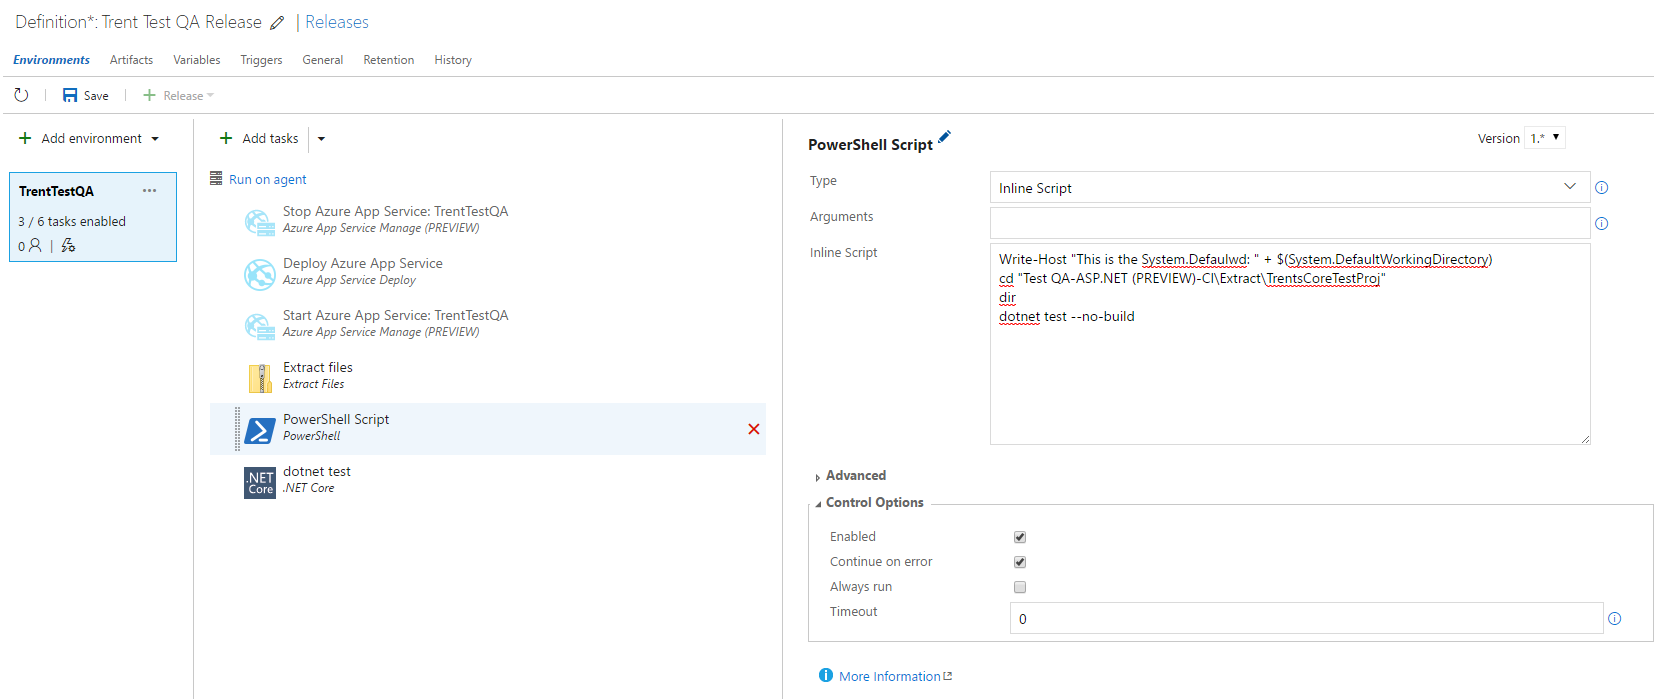Show info for the Arguments field

[1601, 224]
